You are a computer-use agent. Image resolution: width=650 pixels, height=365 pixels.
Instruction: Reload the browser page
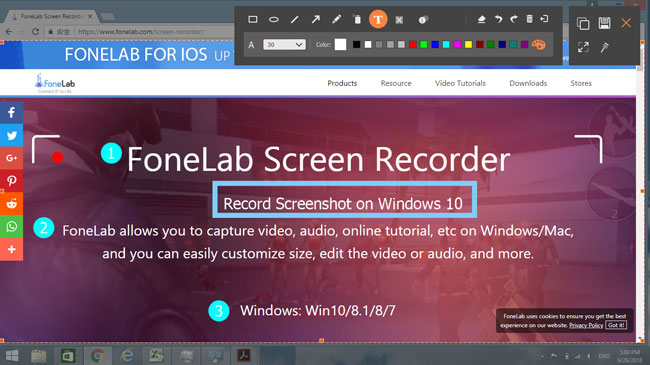point(35,32)
